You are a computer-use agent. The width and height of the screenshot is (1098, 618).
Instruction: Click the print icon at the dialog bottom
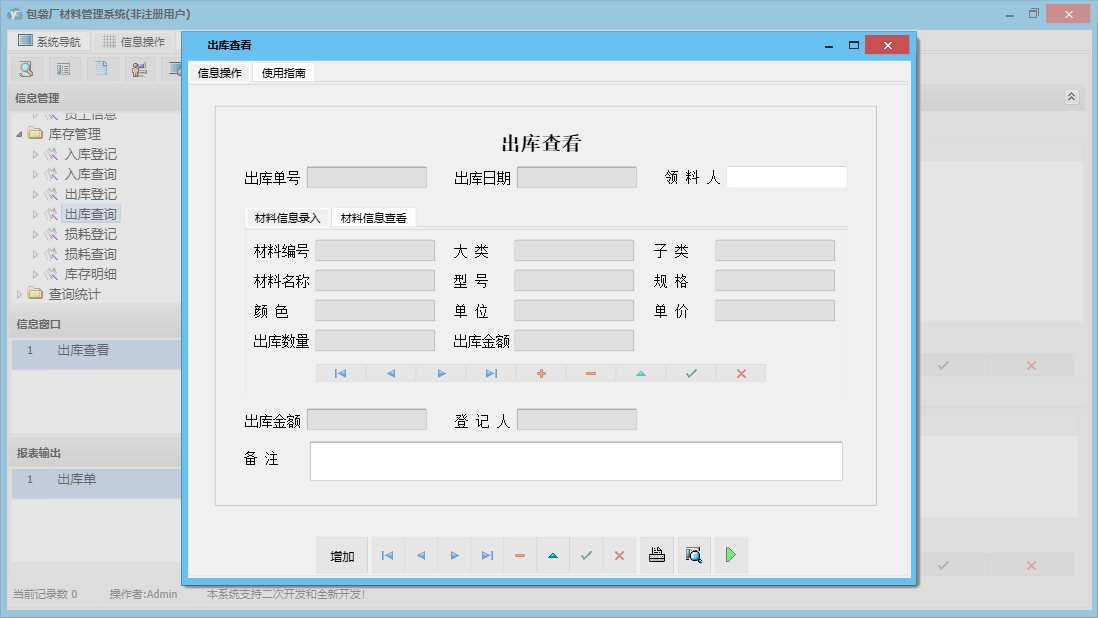point(657,555)
